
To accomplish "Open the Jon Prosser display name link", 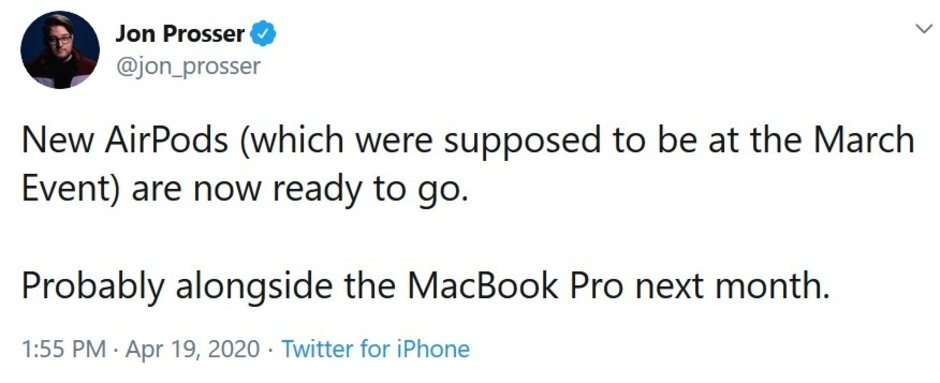I will pyautogui.click(x=180, y=34).
